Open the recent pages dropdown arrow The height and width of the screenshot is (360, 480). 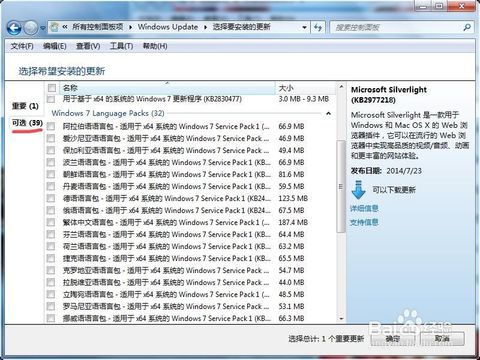pos(43,28)
